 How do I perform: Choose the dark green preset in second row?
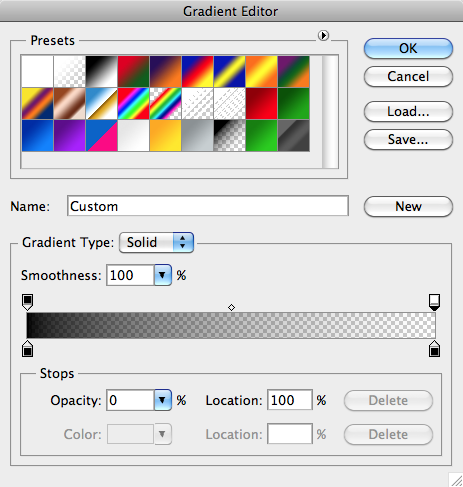(293, 103)
